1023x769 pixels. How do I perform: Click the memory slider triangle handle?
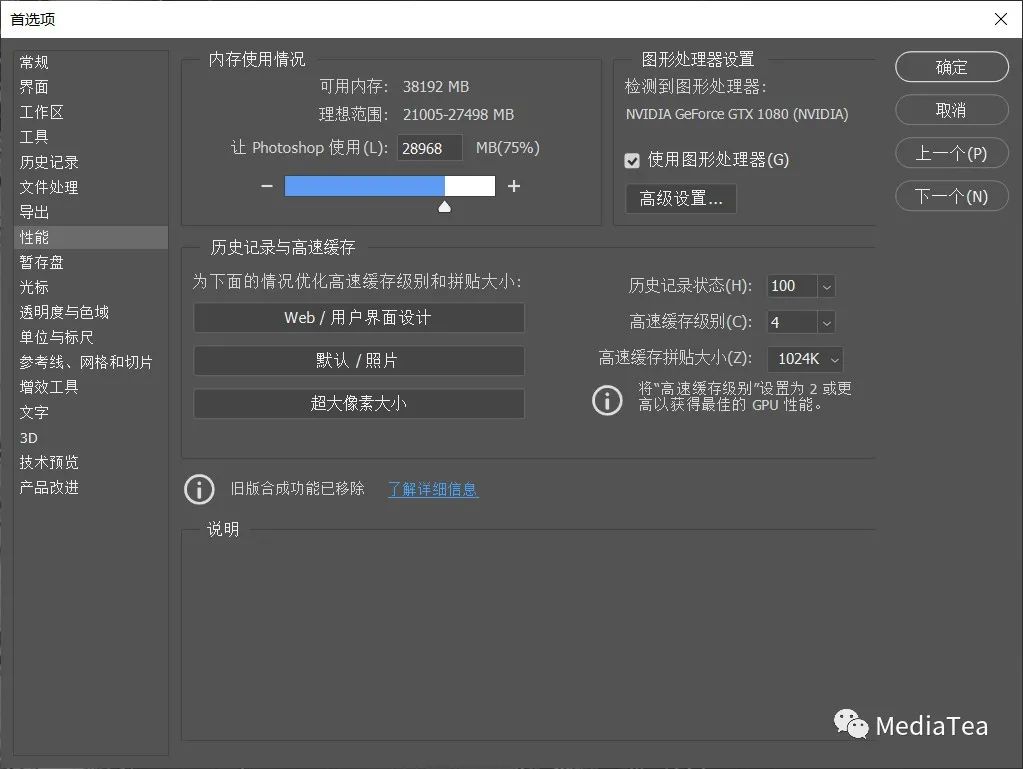click(x=444, y=207)
